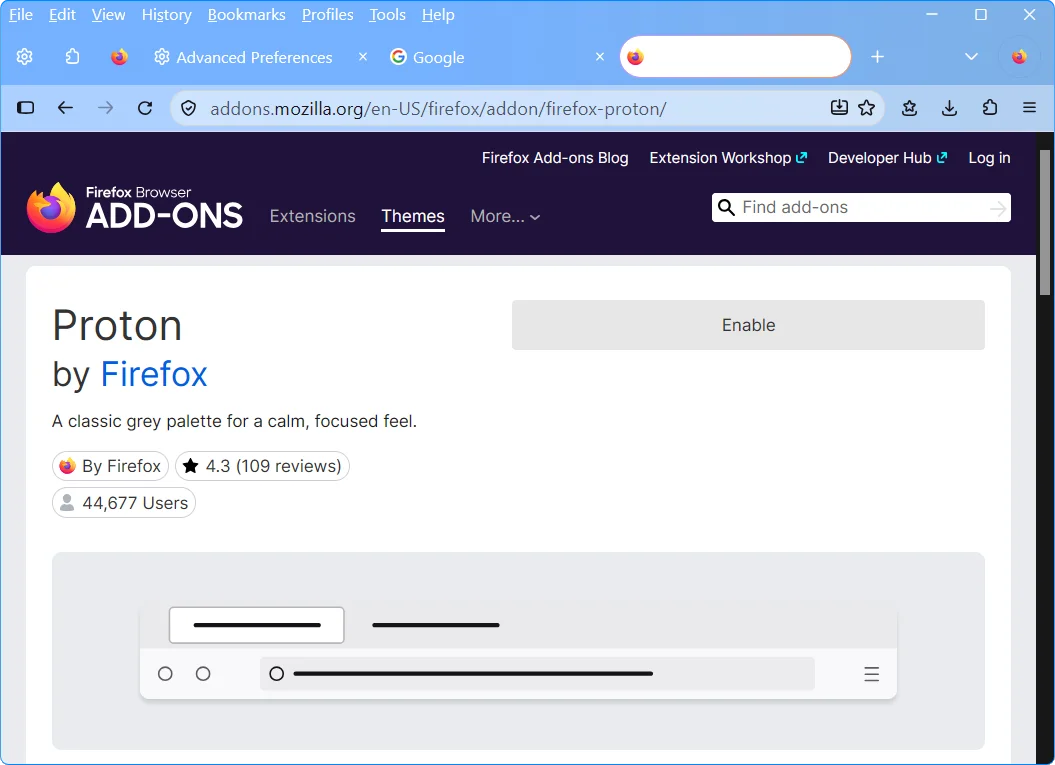The width and height of the screenshot is (1055, 765).
Task: Open the pinned puzzle-piece add-ons tab
Action: pos(72,57)
